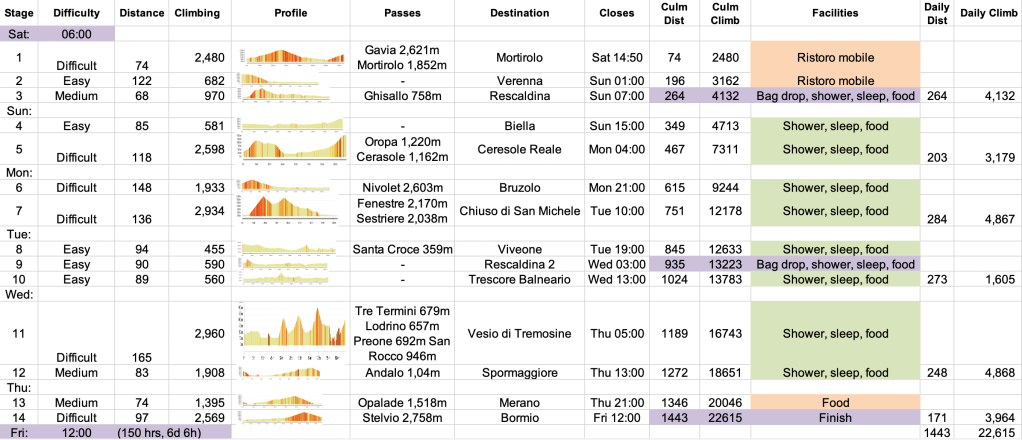Image resolution: width=1022 pixels, height=440 pixels.
Task: Click the Facilities column header
Action: click(833, 14)
